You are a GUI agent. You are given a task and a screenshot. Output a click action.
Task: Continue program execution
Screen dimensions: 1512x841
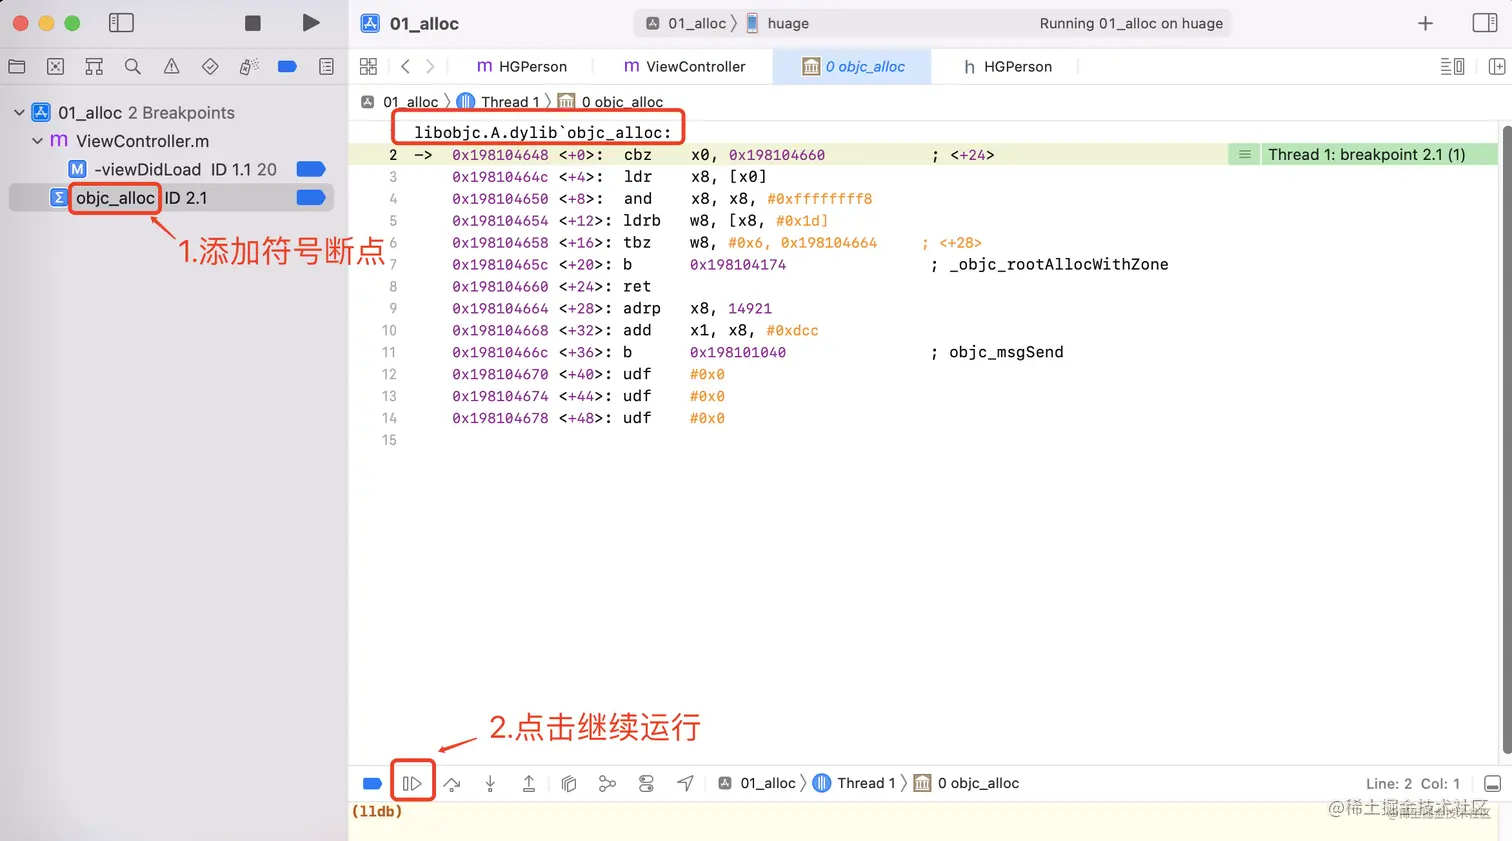tap(412, 783)
